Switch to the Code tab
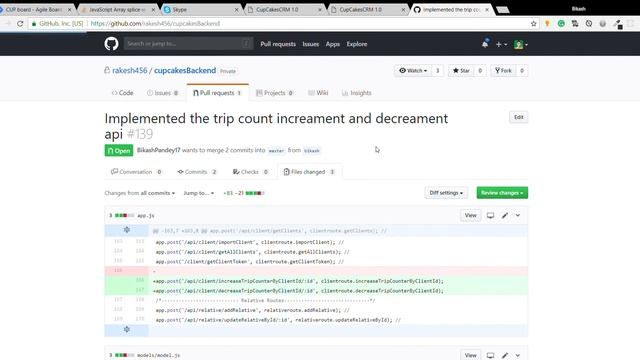The width and height of the screenshot is (640, 360). [122, 93]
